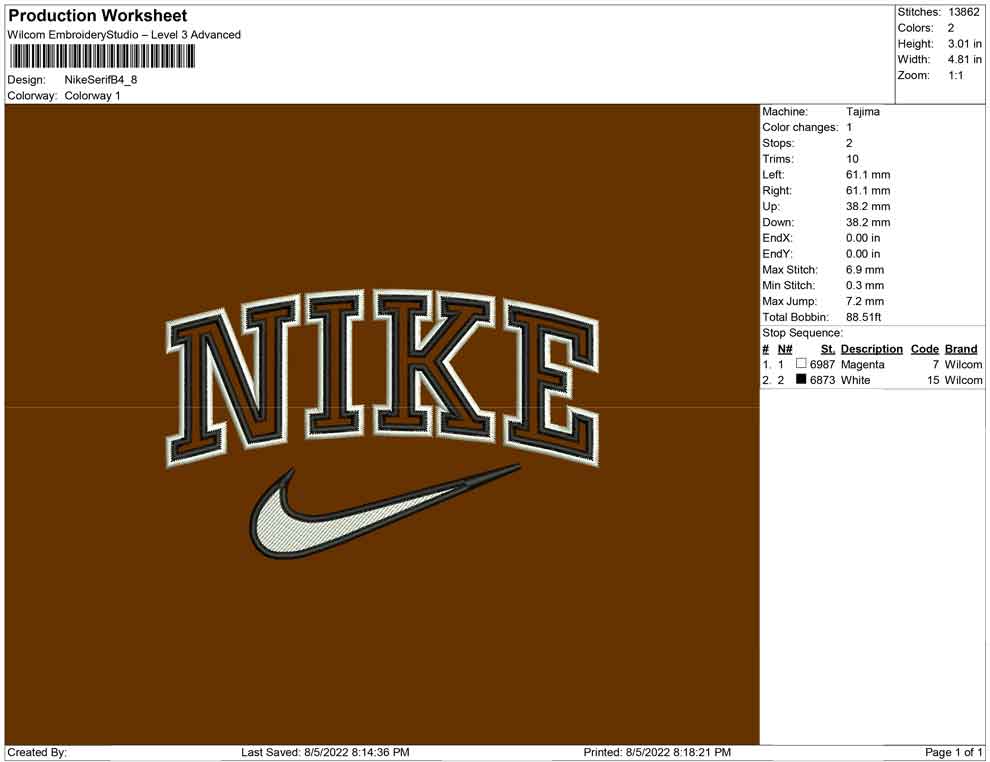The image size is (990, 762).
Task: Click the 'Magenta' description in stop row 1
Action: pos(862,364)
